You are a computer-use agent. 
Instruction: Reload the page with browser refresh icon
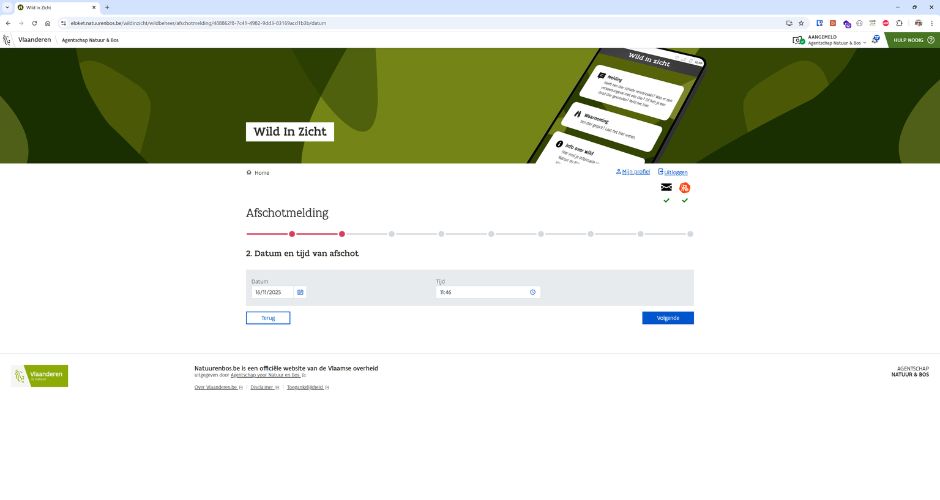(x=33, y=22)
